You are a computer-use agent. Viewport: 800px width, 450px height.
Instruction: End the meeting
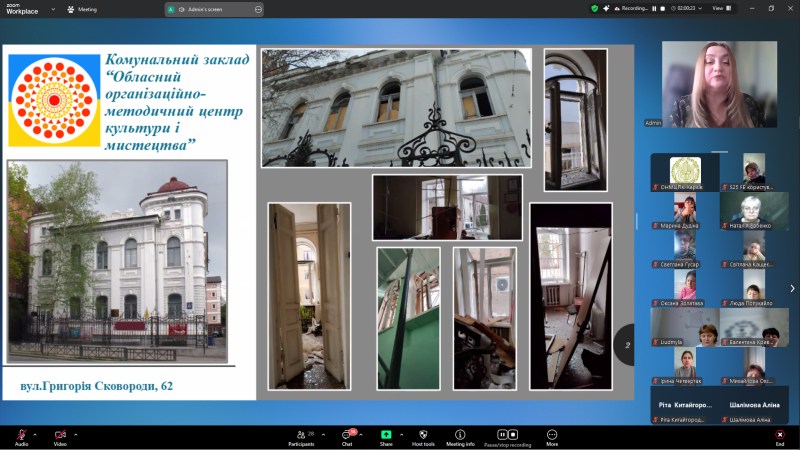780,435
